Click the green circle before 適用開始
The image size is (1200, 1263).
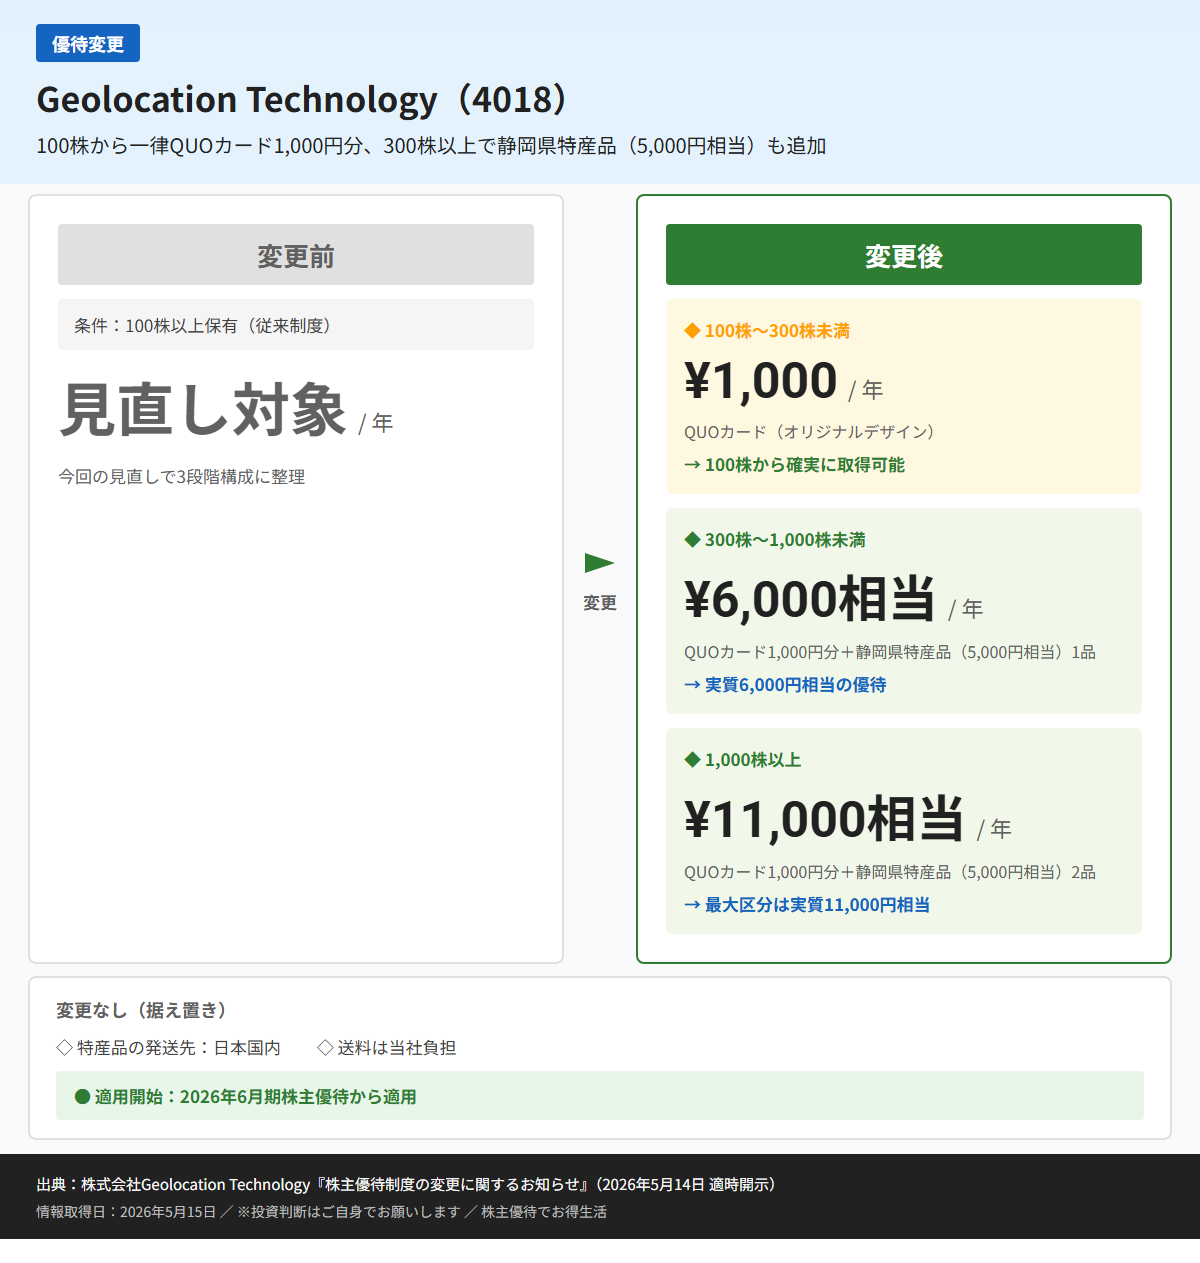click(x=83, y=1097)
